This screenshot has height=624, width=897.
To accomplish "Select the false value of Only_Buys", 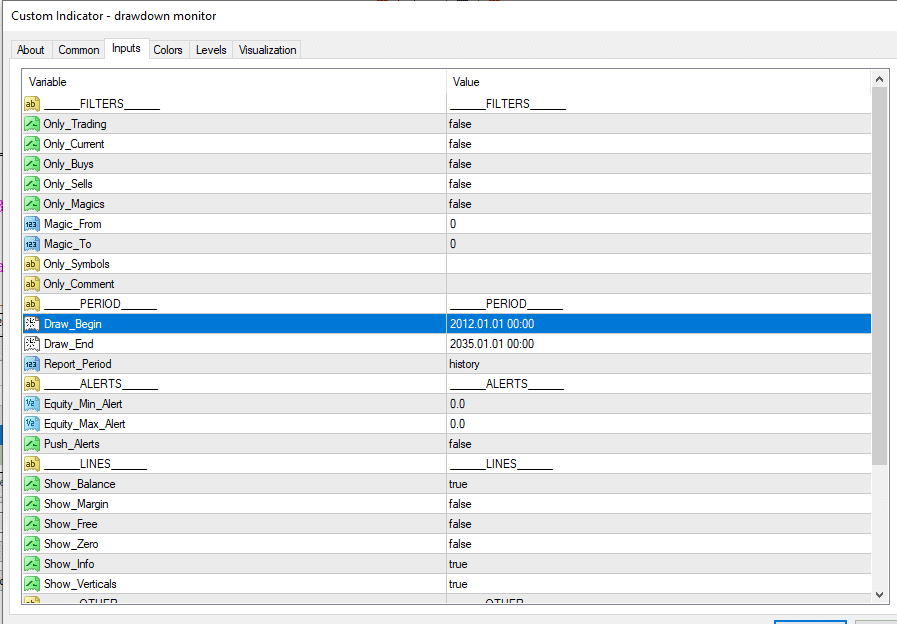I will click(x=460, y=164).
